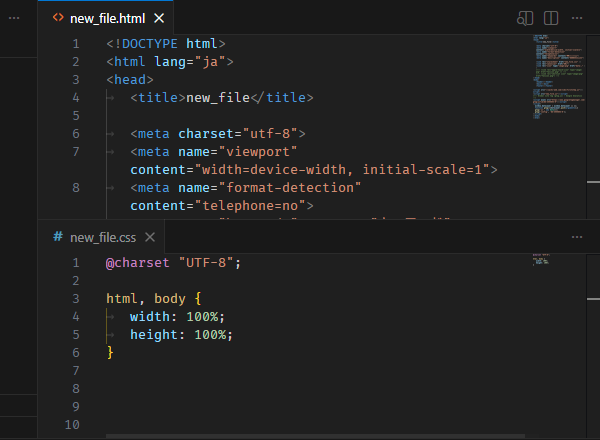Click the height: 100% declaration

180,334
